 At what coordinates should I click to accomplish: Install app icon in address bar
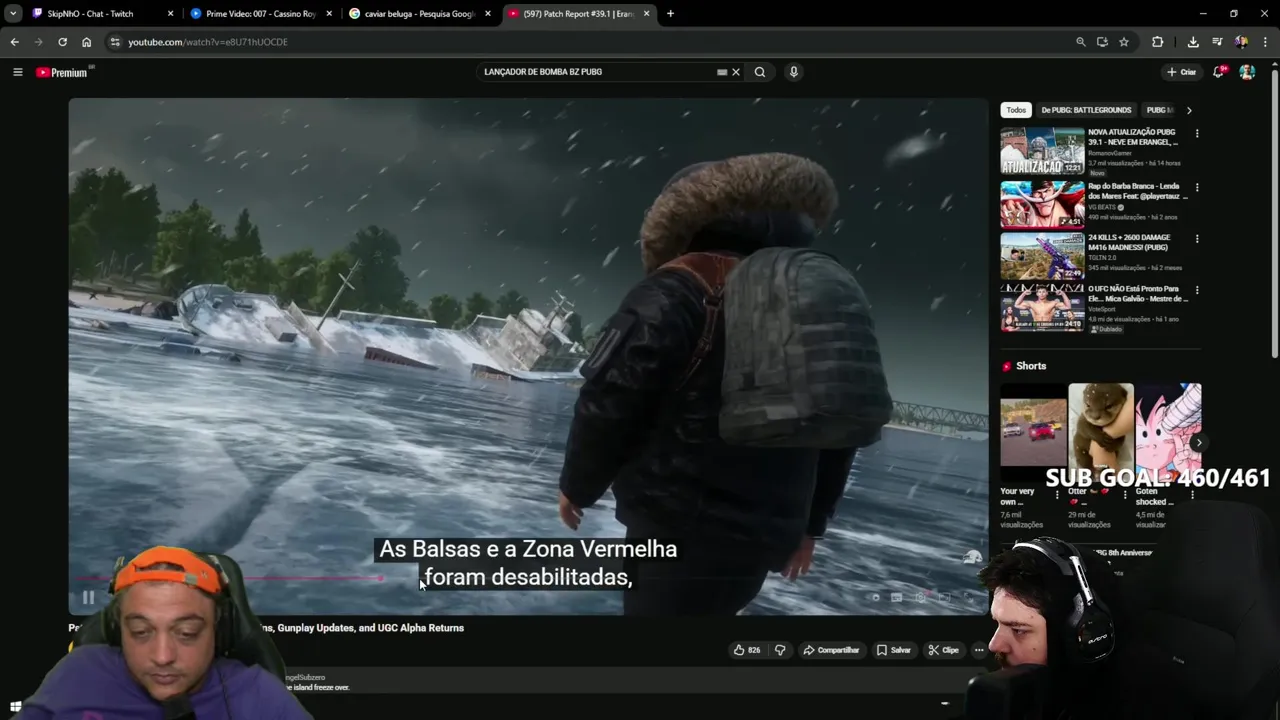[x=1102, y=42]
